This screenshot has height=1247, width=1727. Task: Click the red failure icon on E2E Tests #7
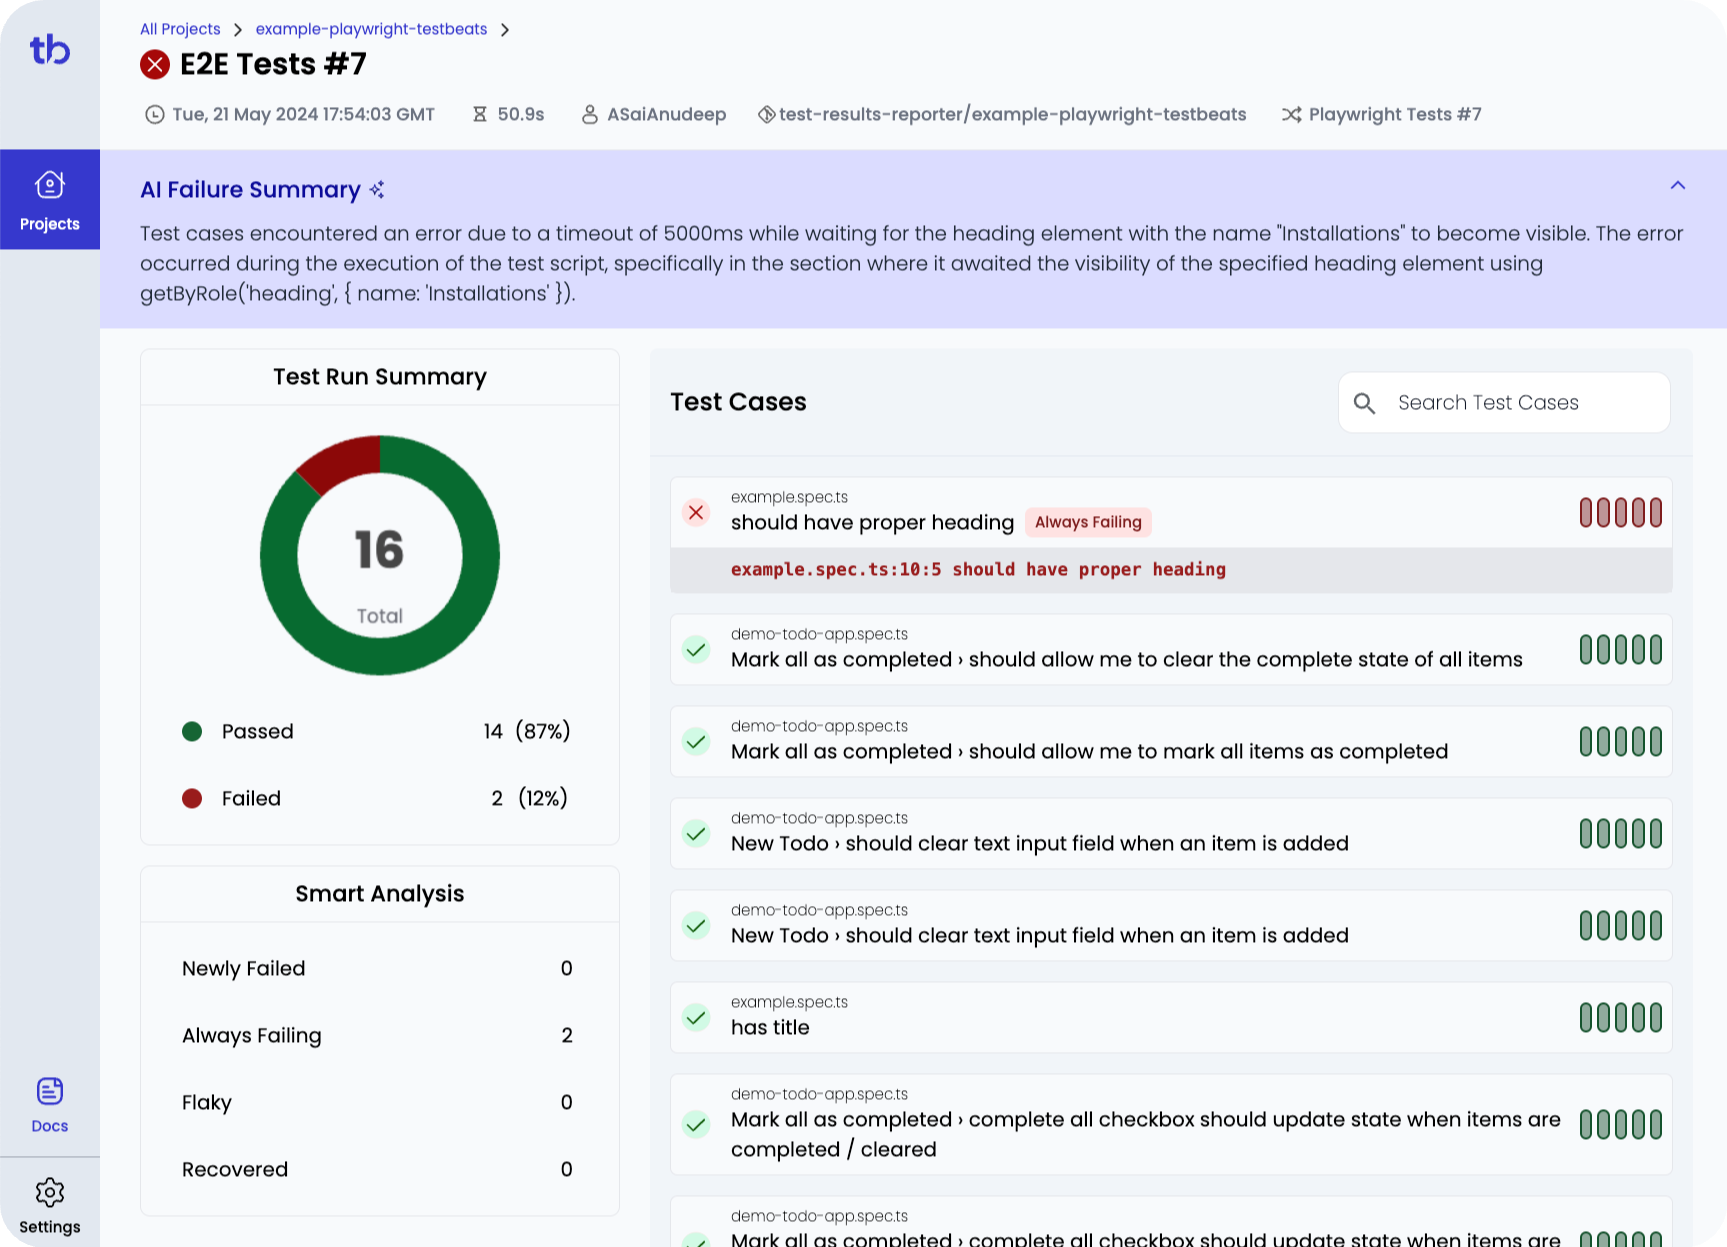[x=155, y=64]
